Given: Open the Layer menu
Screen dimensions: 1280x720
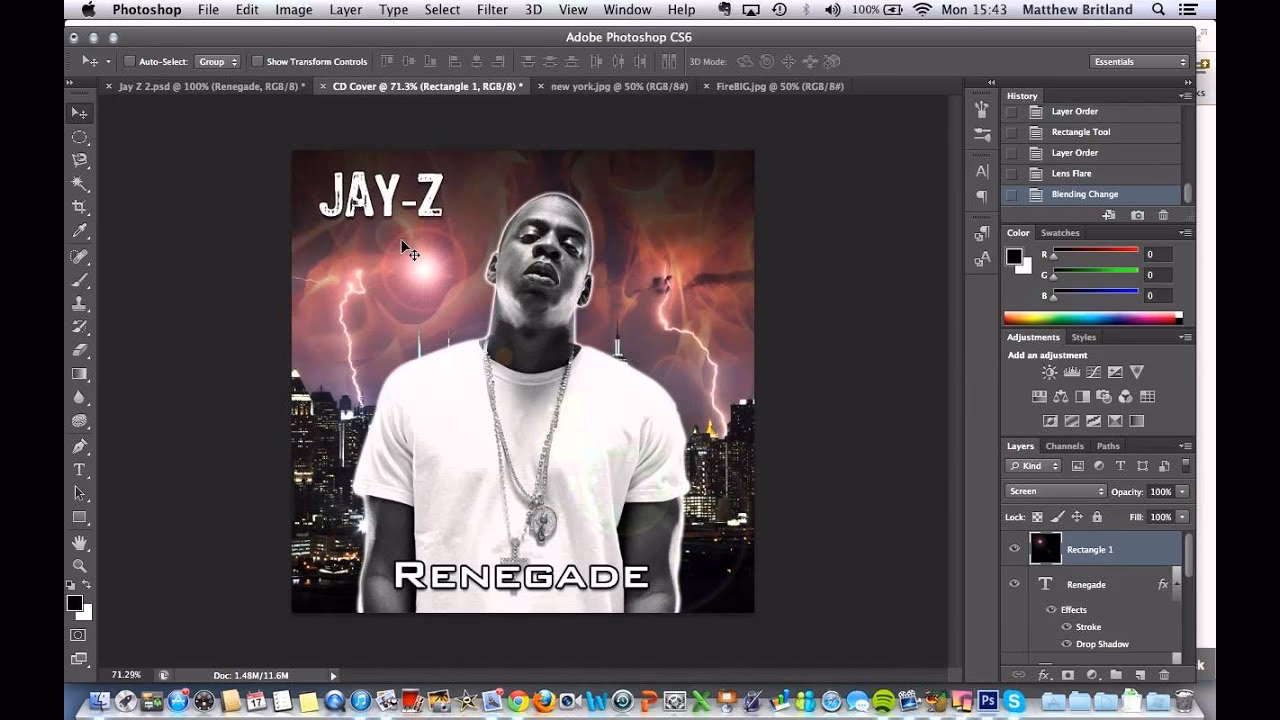Looking at the screenshot, I should tap(346, 10).
